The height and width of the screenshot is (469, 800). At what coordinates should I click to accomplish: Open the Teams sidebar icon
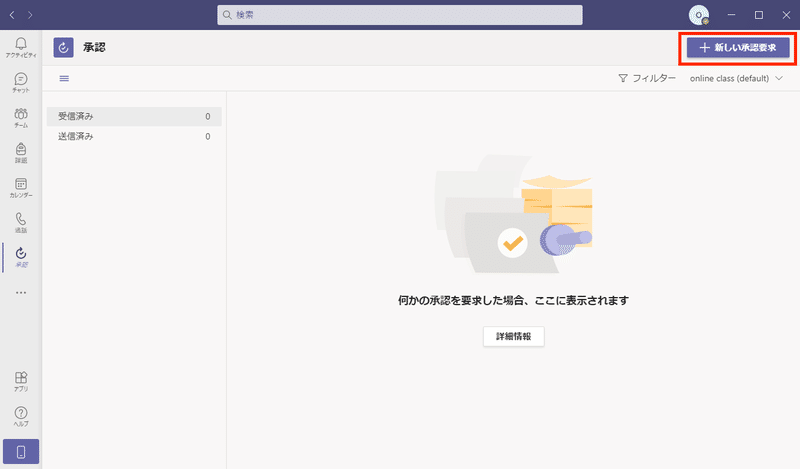tap(21, 117)
